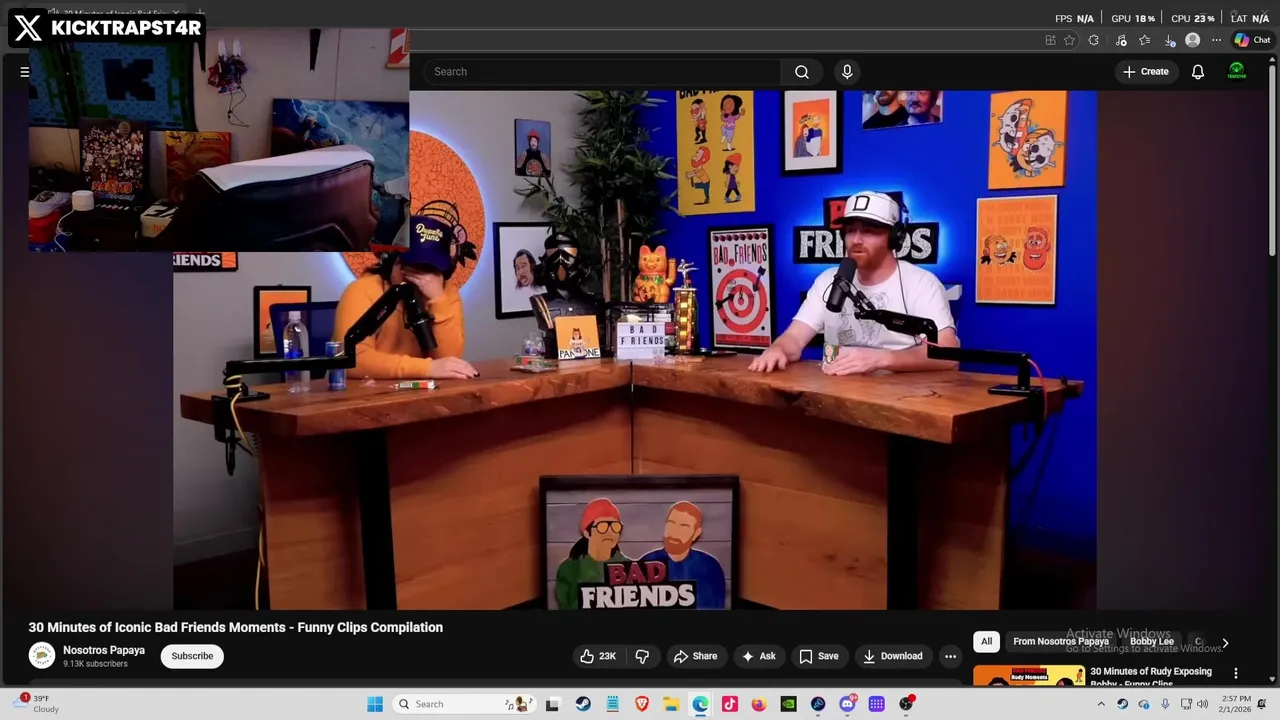Show next filter chips with arrow
Image resolution: width=1280 pixels, height=720 pixels.
pyautogui.click(x=1225, y=643)
